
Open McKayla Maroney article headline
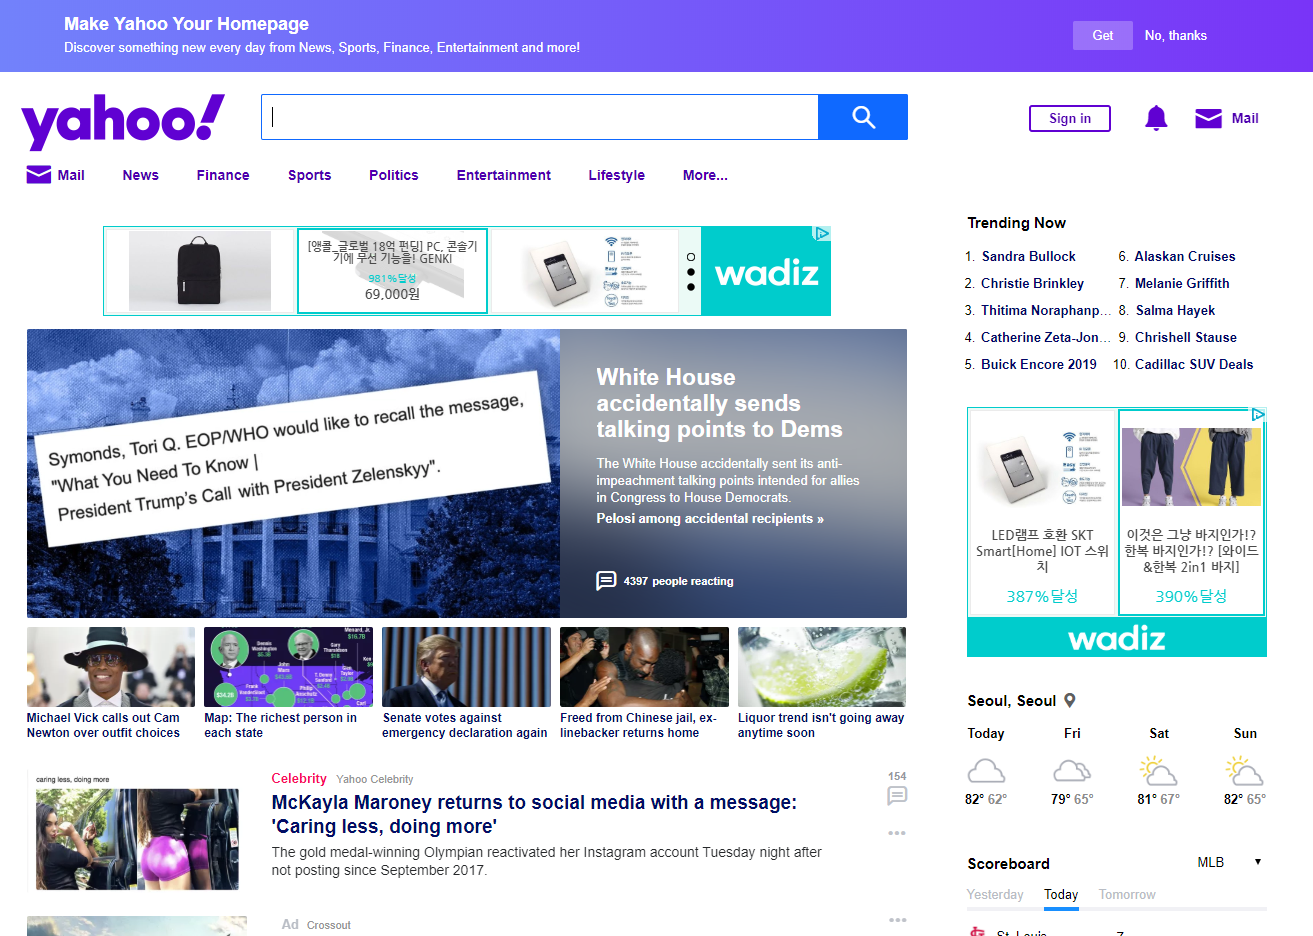coord(534,814)
